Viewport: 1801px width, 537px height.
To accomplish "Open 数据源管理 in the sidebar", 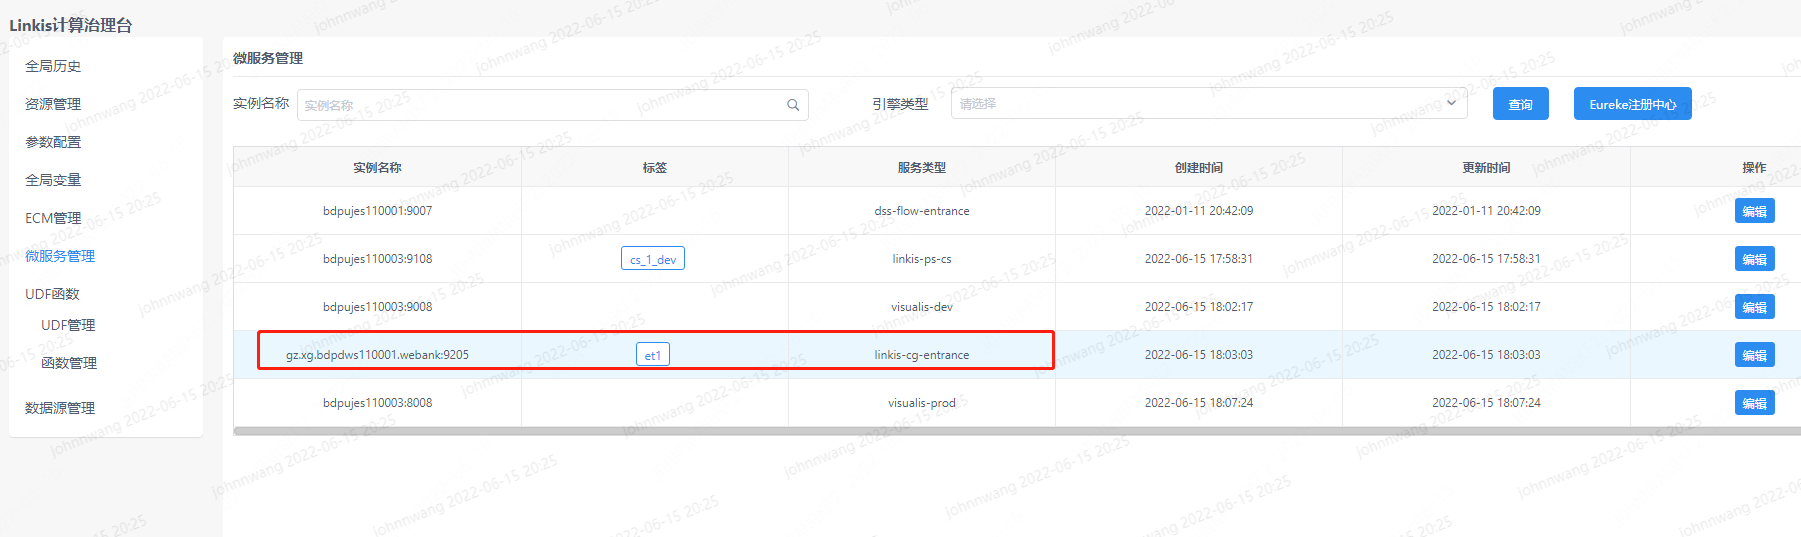I will click(x=60, y=408).
